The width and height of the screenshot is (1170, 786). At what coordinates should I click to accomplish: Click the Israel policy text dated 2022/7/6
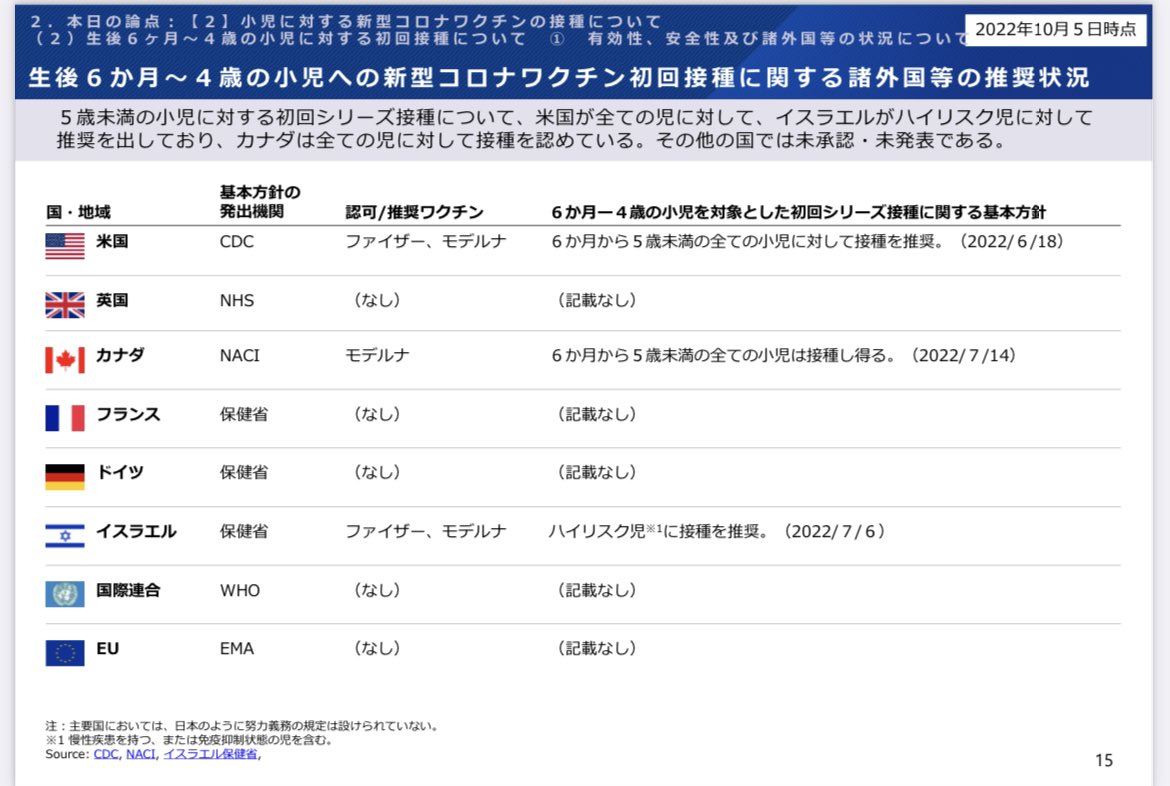(716, 531)
